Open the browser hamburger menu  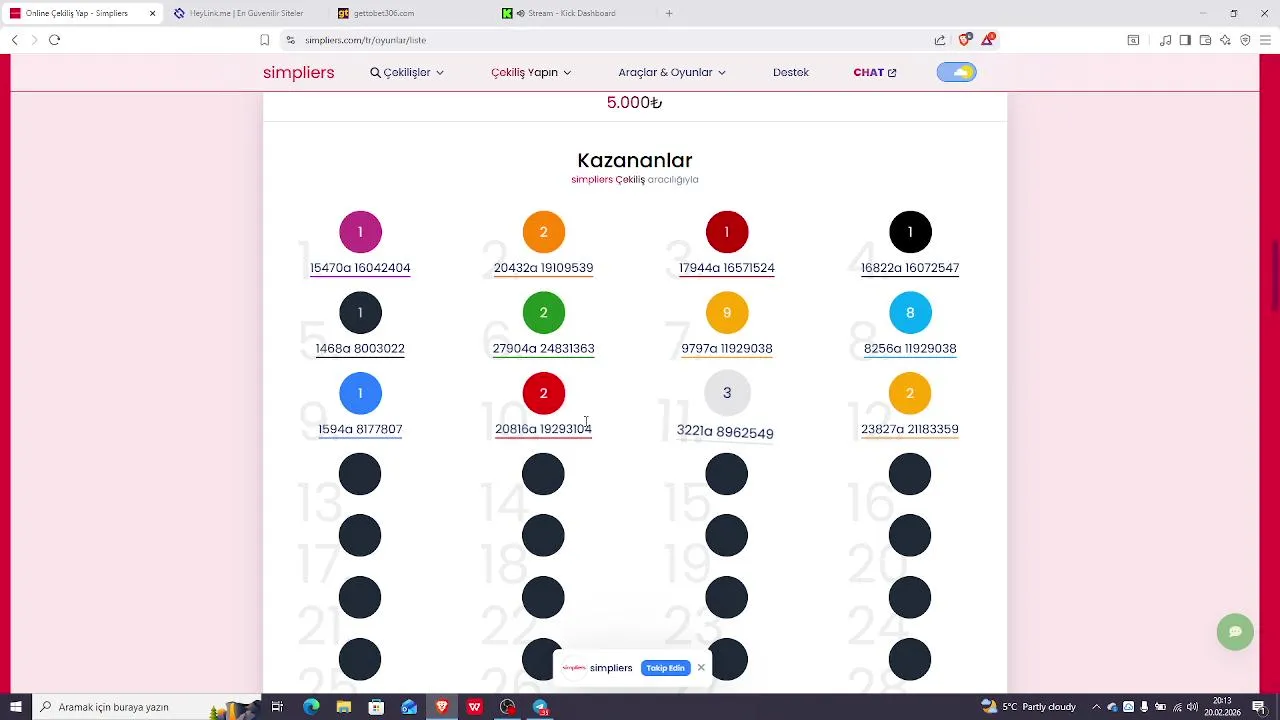click(1265, 40)
